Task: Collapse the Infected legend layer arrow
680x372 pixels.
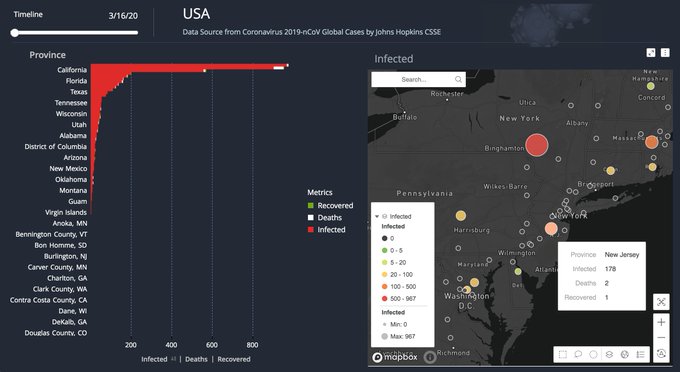Action: [x=376, y=216]
